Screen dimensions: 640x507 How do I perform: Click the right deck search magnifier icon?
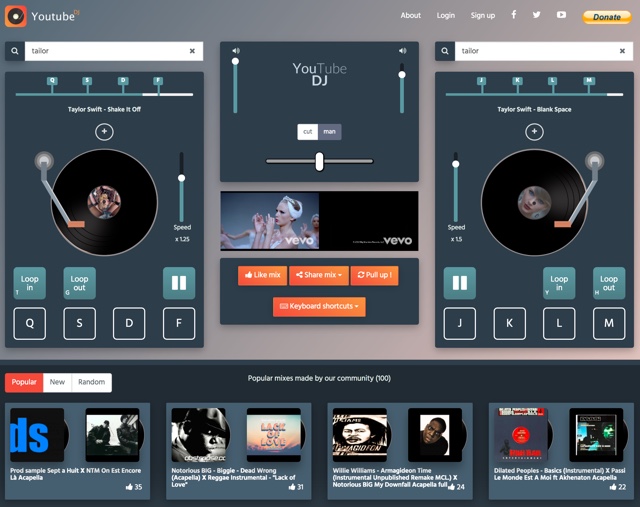point(445,51)
